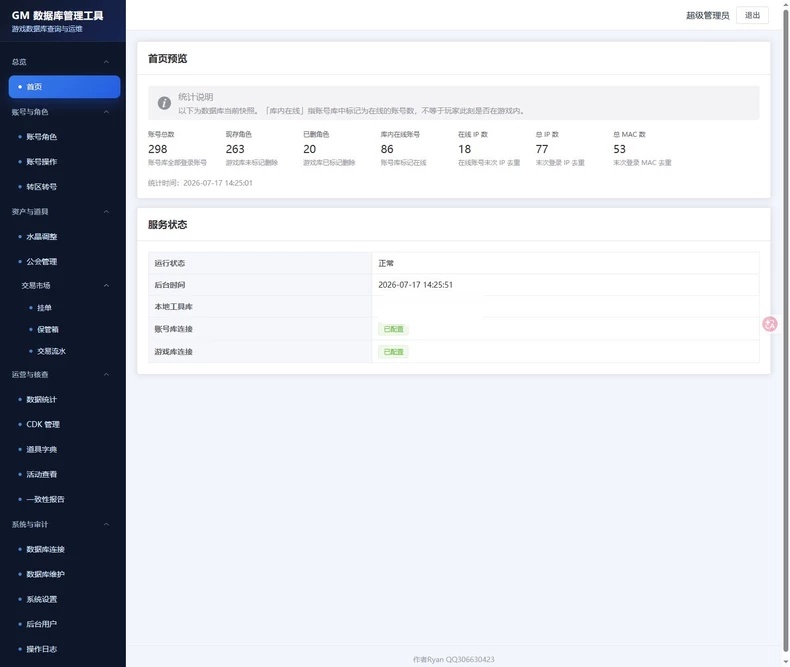Click the 退出 logout button
The height and width of the screenshot is (667, 790).
point(752,15)
